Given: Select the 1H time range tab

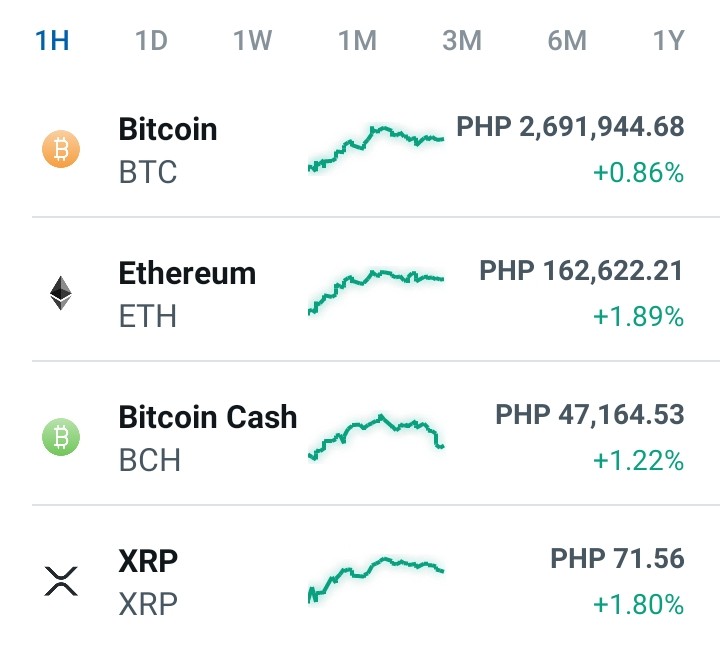Looking at the screenshot, I should point(52,40).
